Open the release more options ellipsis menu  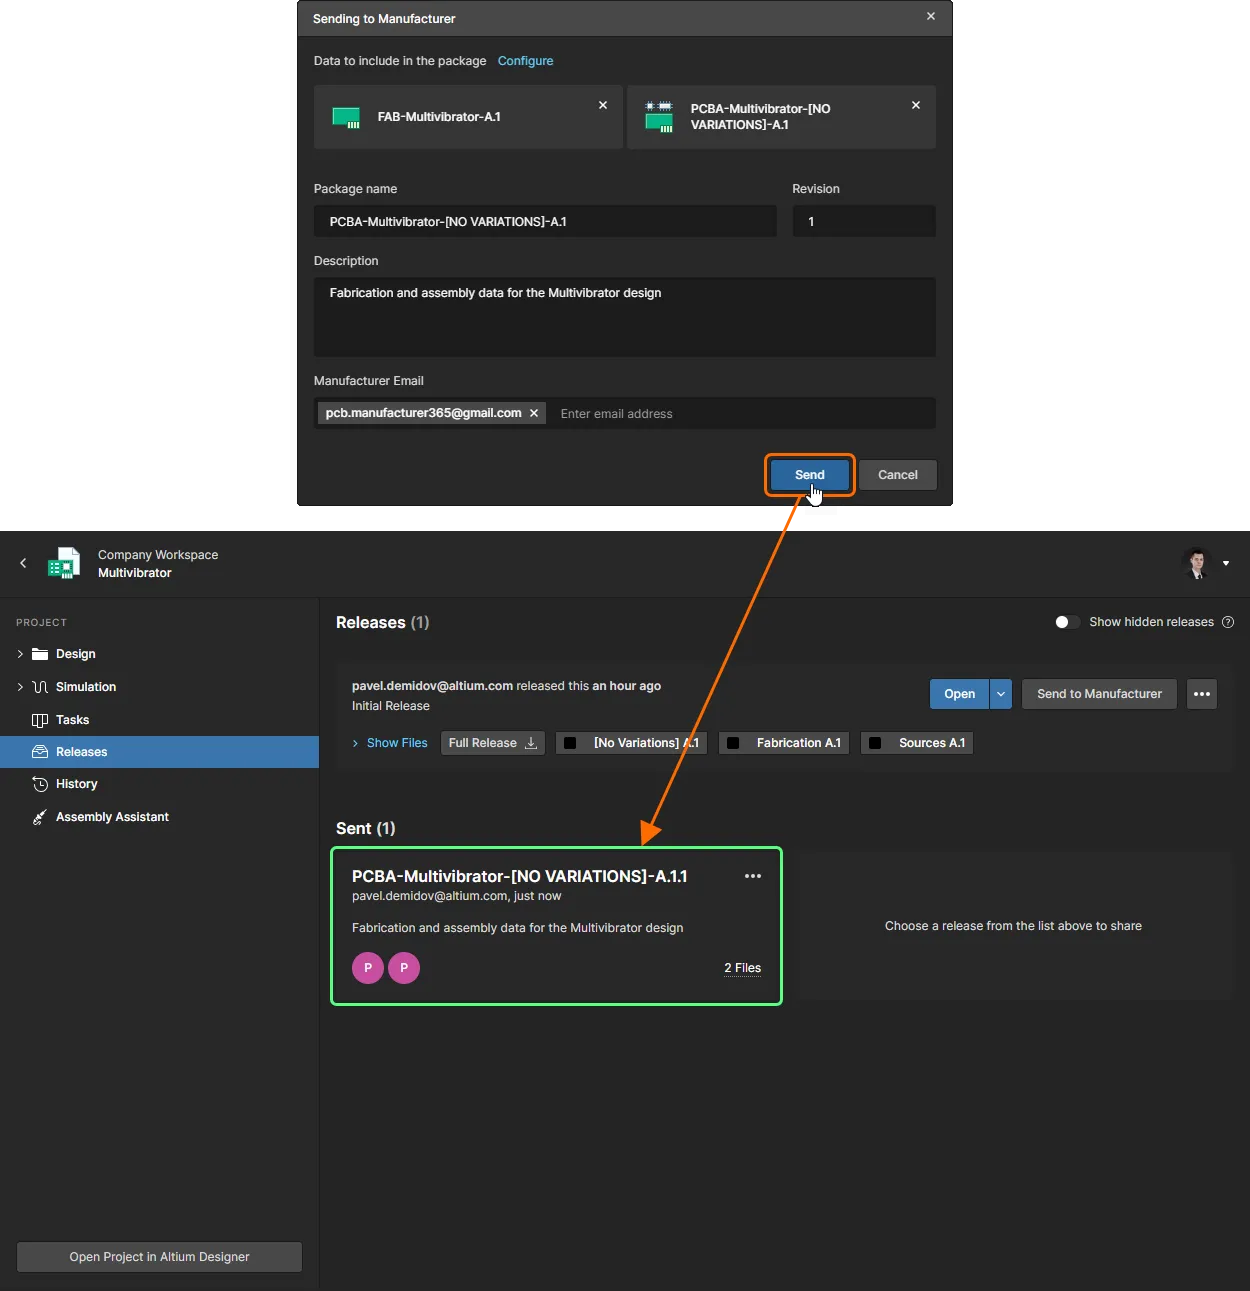point(1202,694)
